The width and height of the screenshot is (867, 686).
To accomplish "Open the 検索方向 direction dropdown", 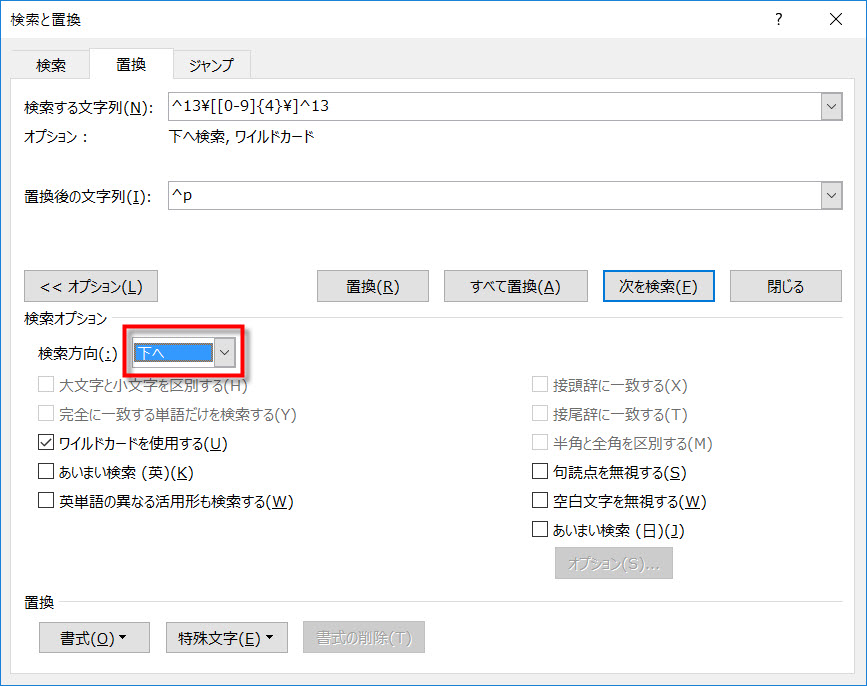I will coord(226,352).
